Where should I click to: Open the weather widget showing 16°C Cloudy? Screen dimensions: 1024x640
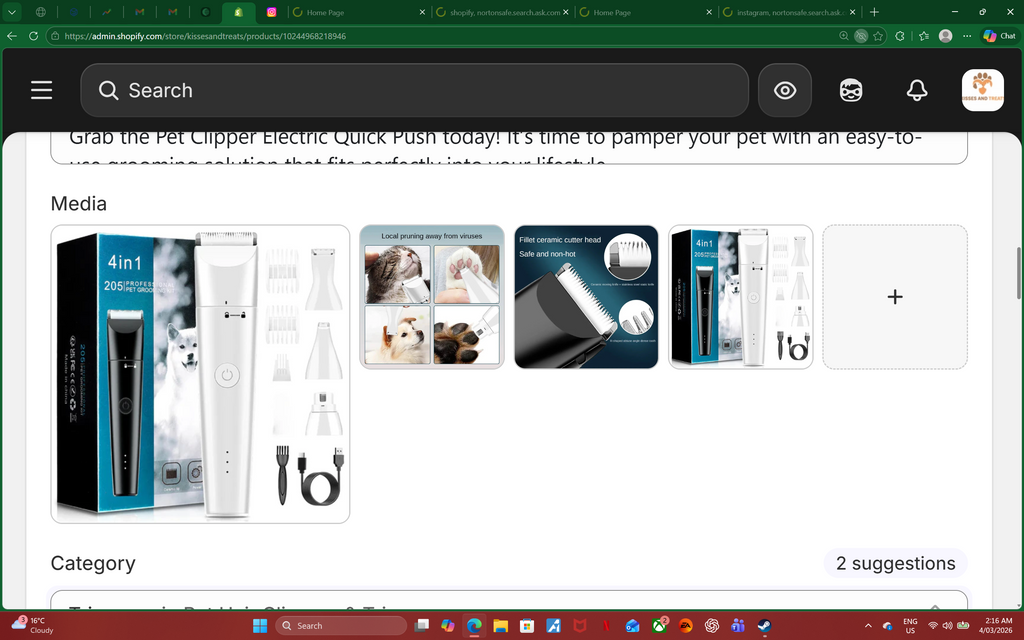[x=33, y=625]
